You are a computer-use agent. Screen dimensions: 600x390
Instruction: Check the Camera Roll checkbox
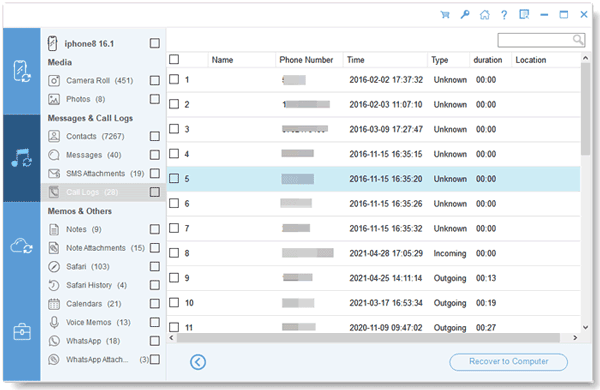[x=155, y=80]
